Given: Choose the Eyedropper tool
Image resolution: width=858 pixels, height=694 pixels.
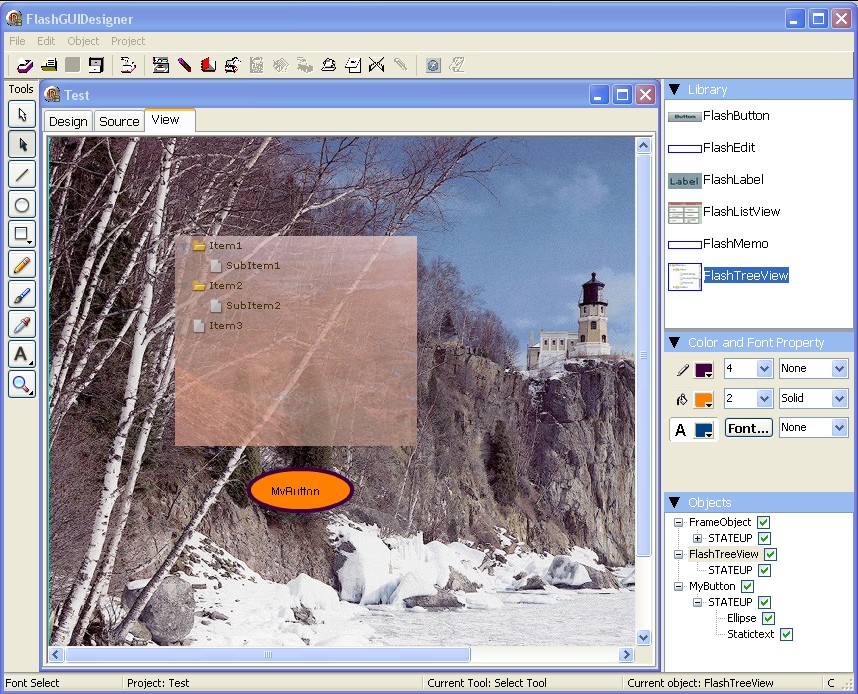Looking at the screenshot, I should (x=22, y=324).
